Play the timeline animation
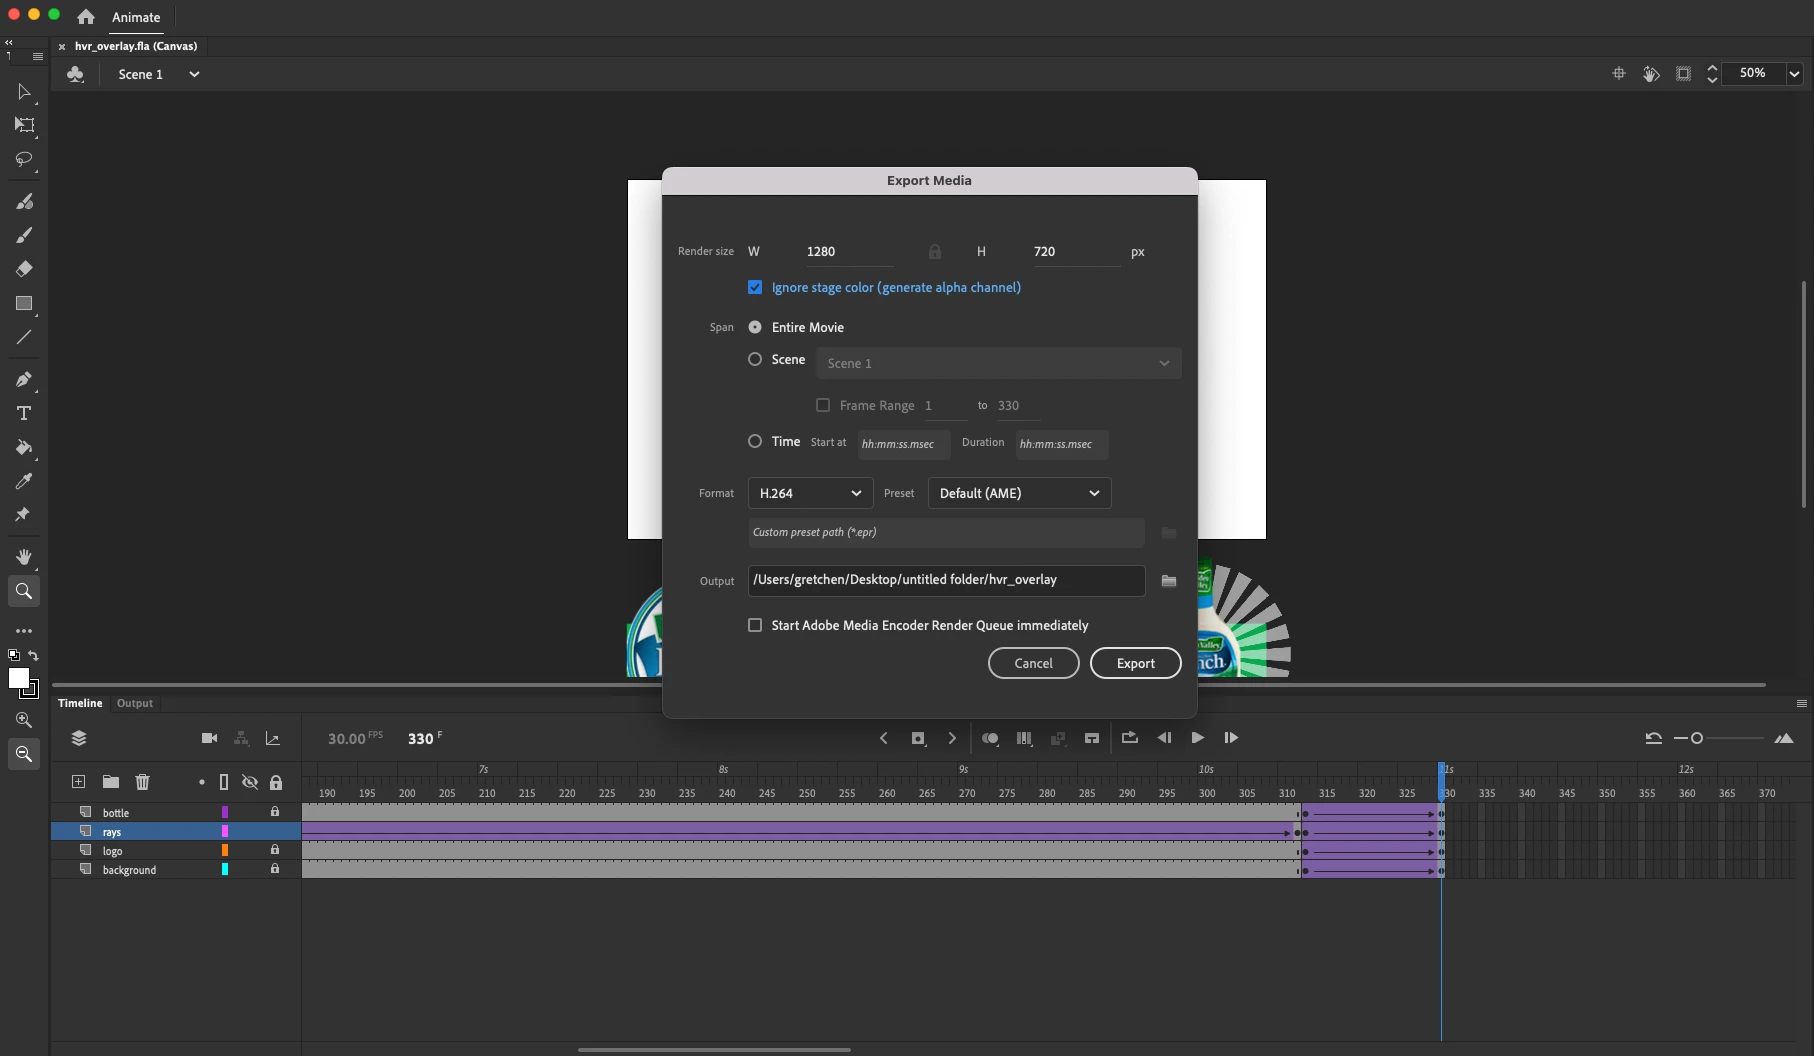The height and width of the screenshot is (1056, 1814). (x=1197, y=738)
